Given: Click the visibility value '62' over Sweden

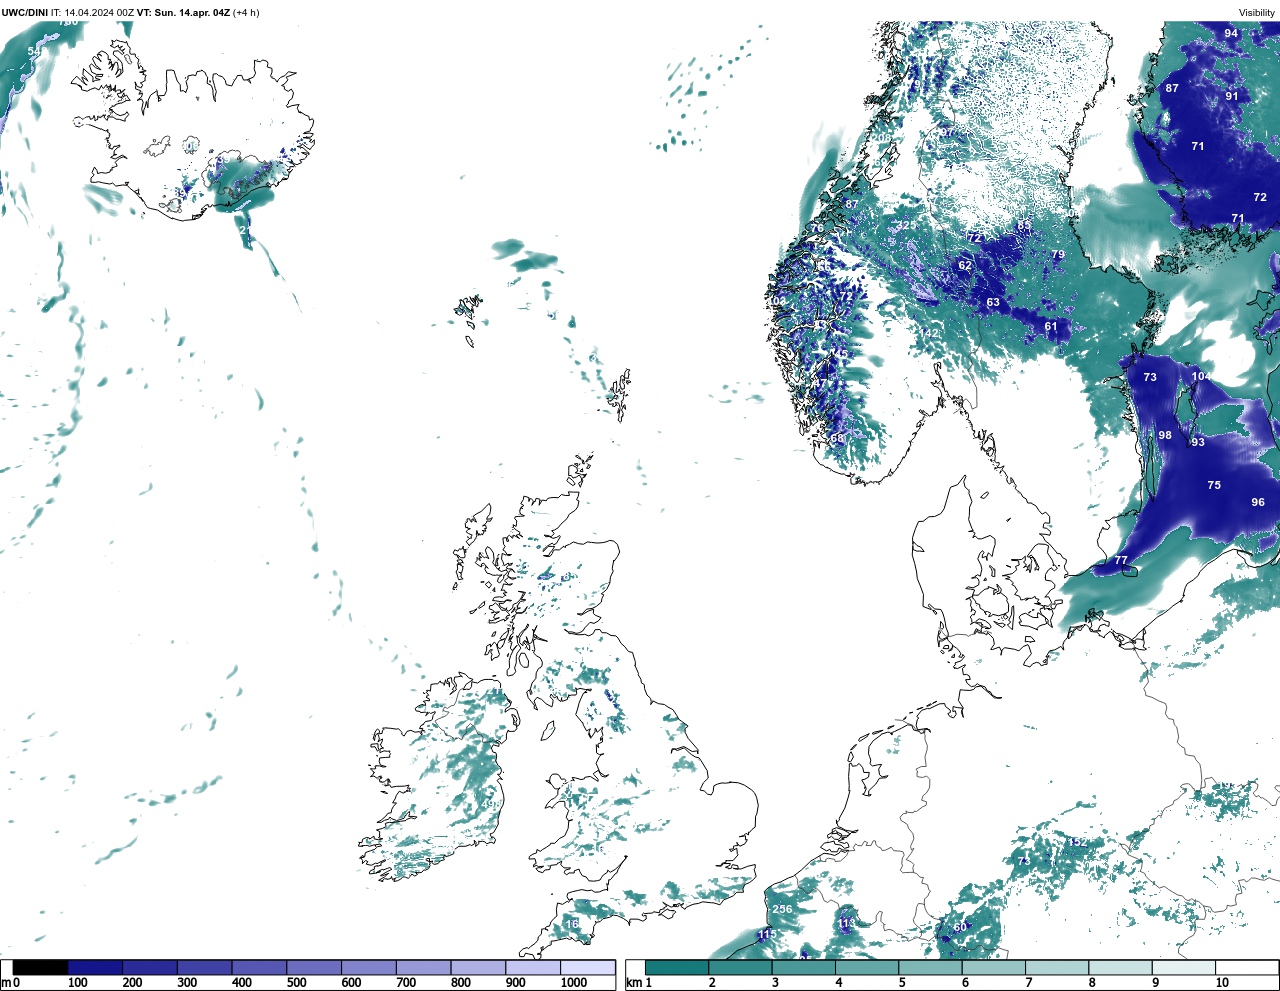Looking at the screenshot, I should tap(965, 265).
